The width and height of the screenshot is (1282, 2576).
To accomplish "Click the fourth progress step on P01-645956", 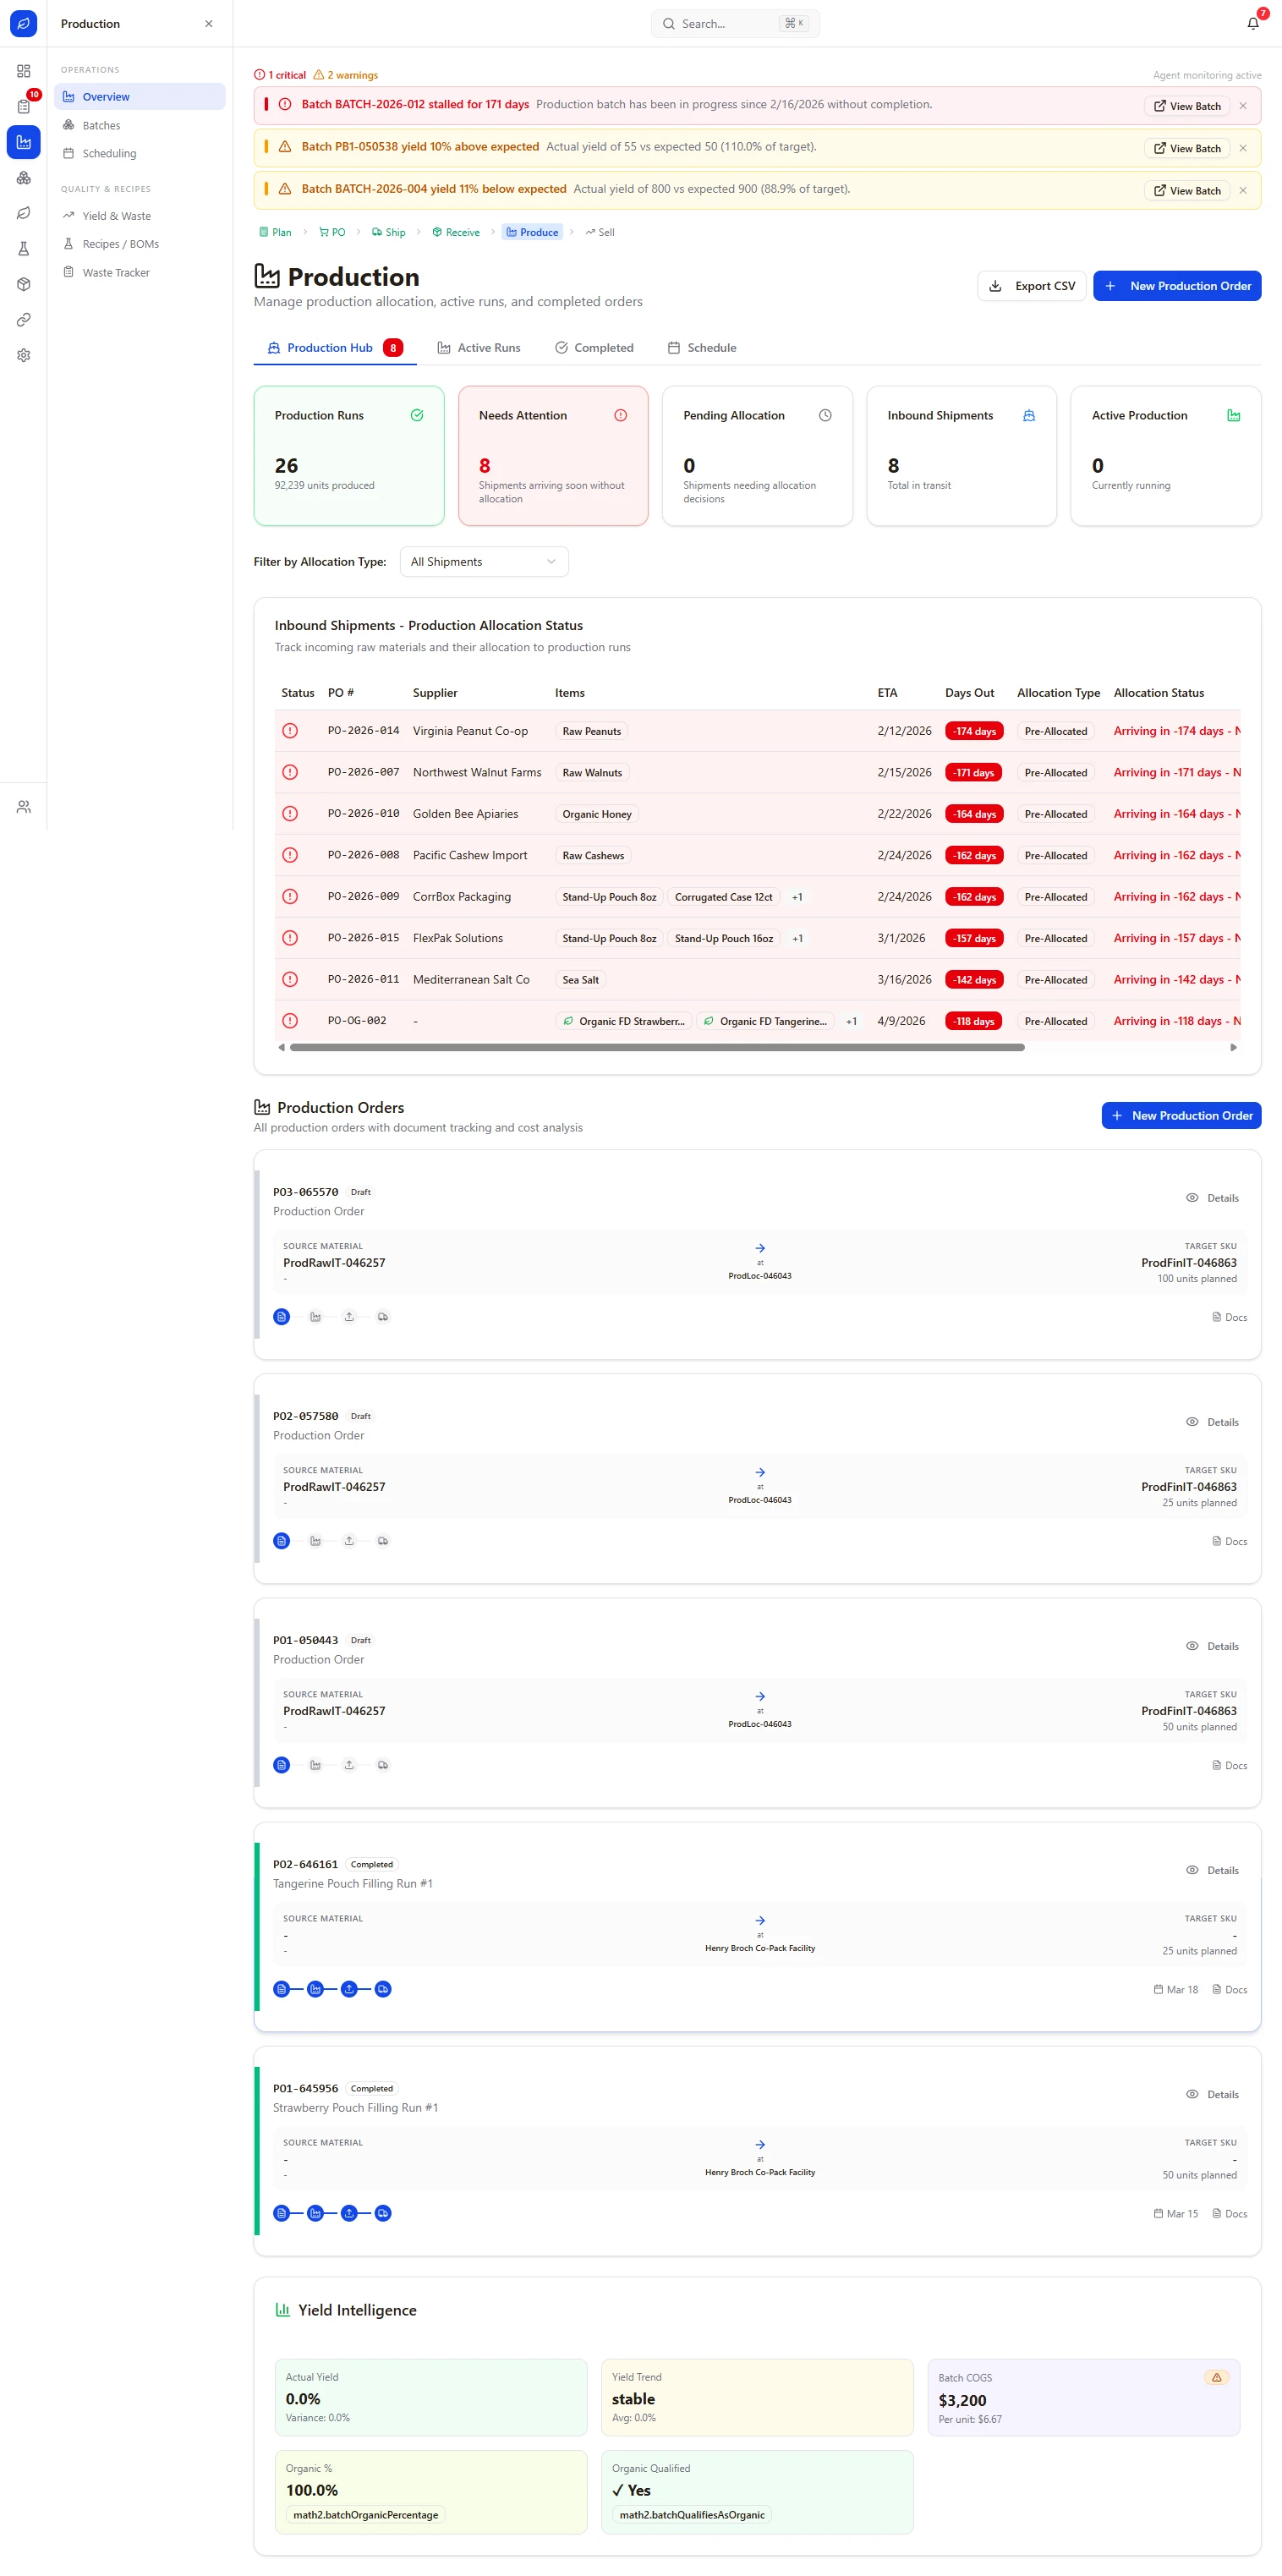I will click(x=383, y=2213).
